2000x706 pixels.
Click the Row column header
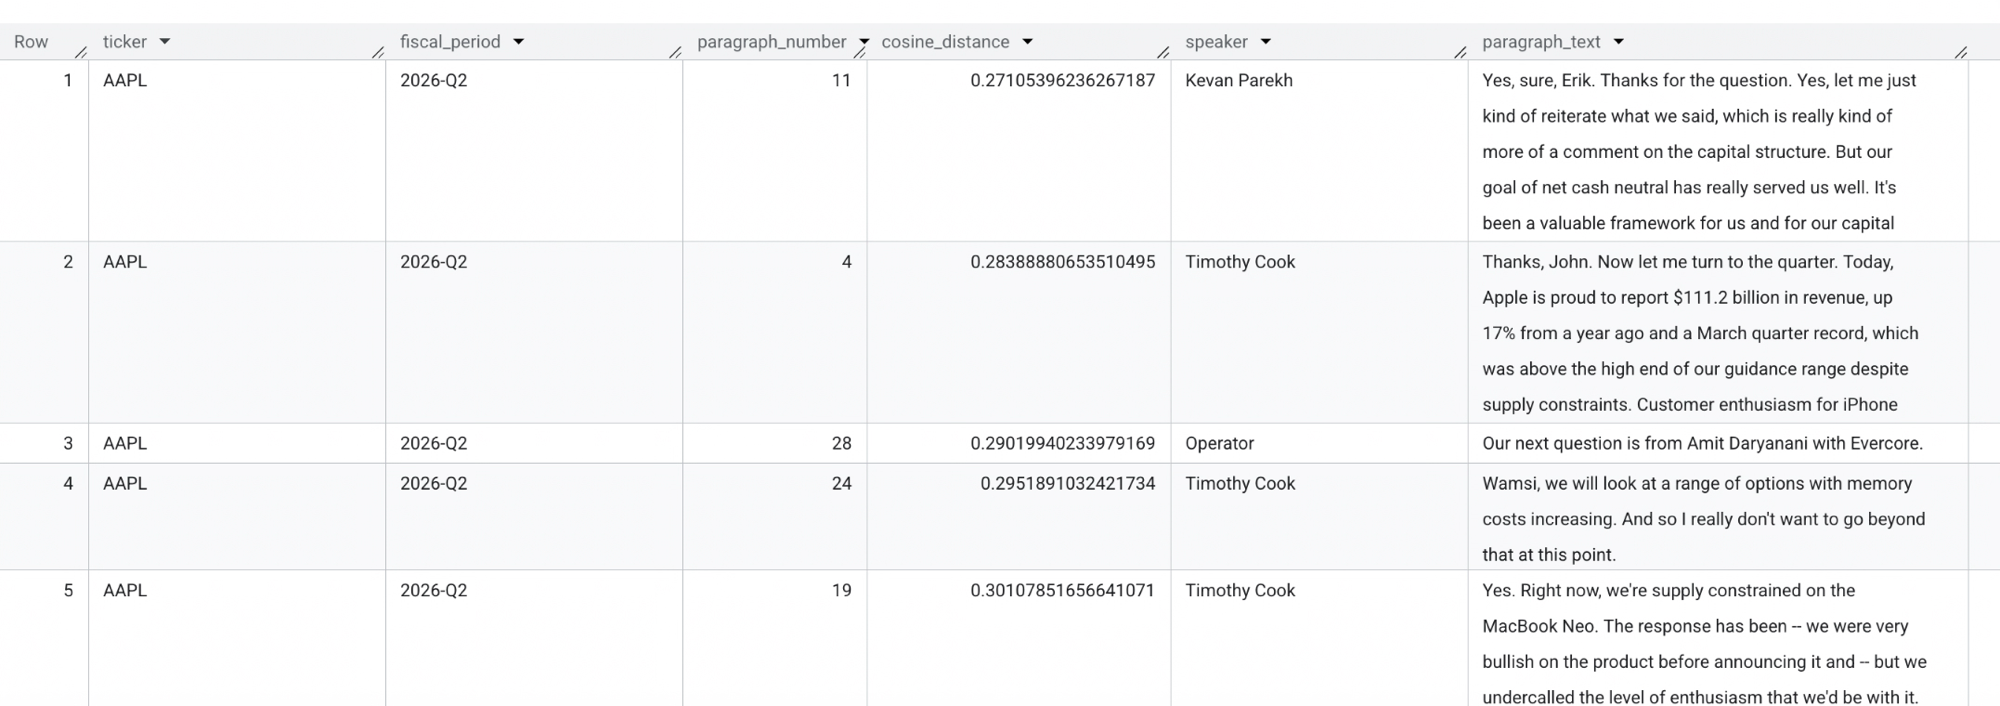point(31,42)
